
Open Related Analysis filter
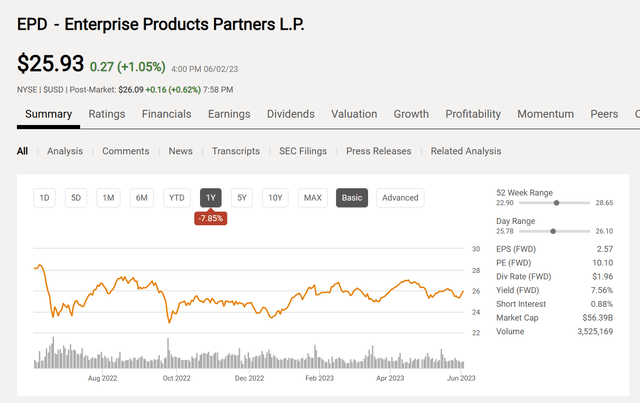[466, 151]
